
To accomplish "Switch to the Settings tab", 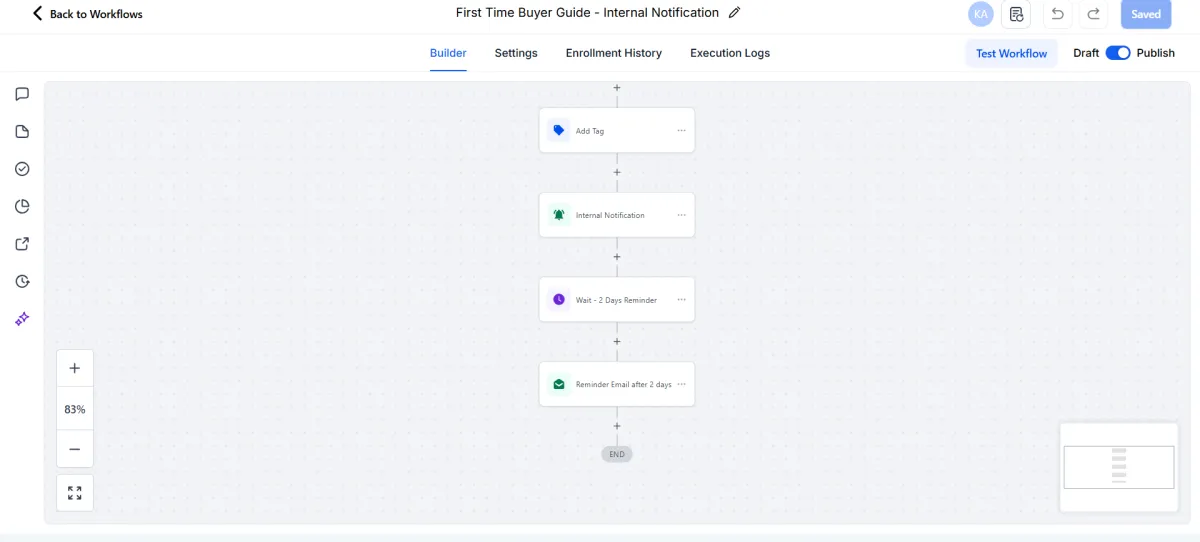I will click(516, 53).
